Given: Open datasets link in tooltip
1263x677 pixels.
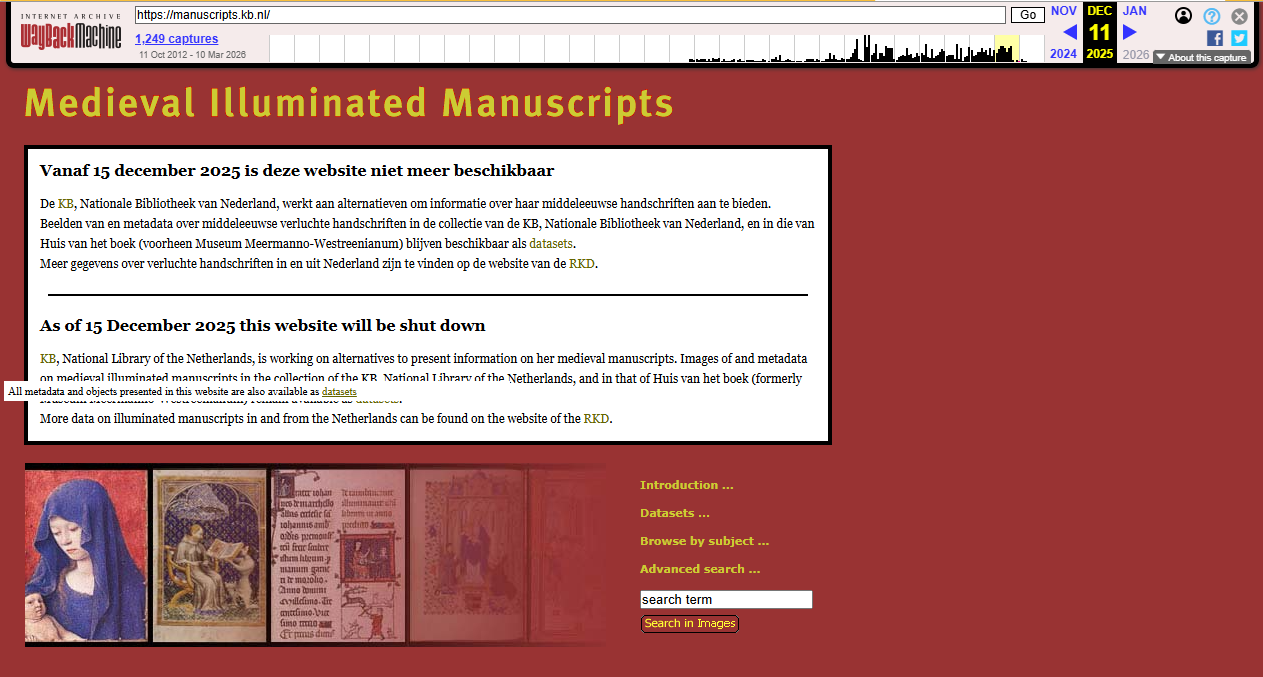Looking at the screenshot, I should click(339, 392).
